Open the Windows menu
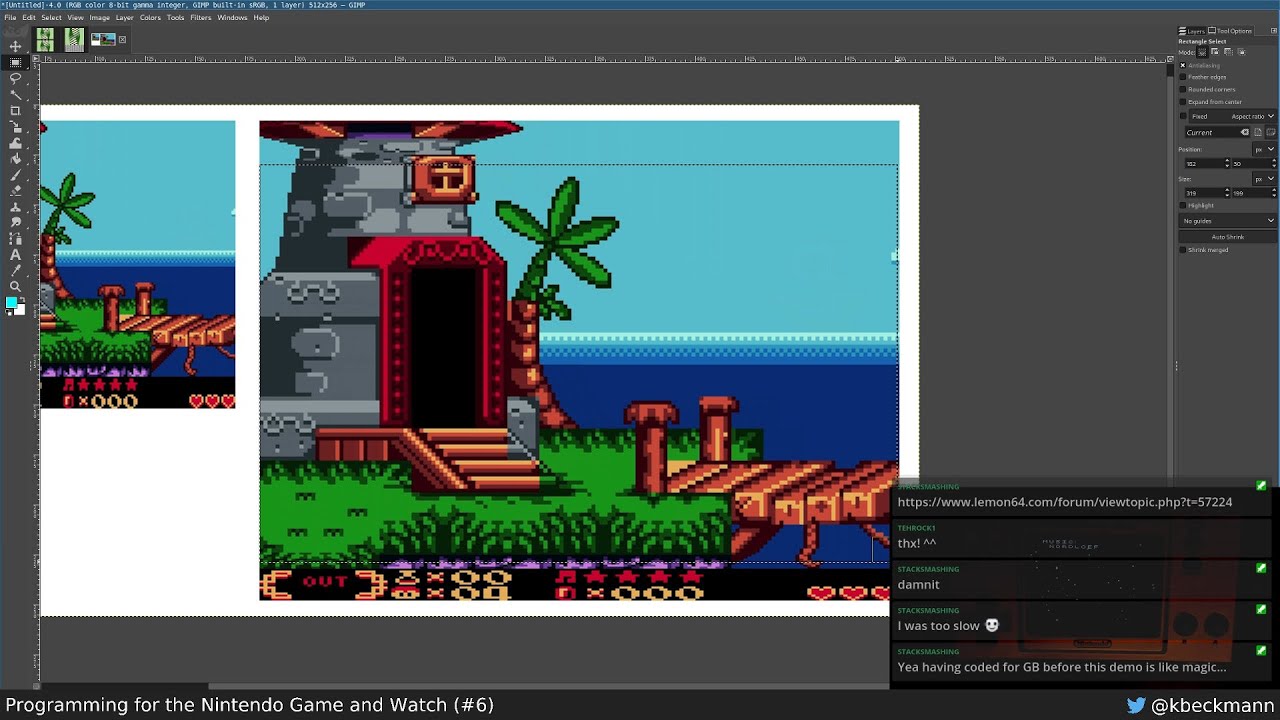The image size is (1280, 720). (232, 17)
